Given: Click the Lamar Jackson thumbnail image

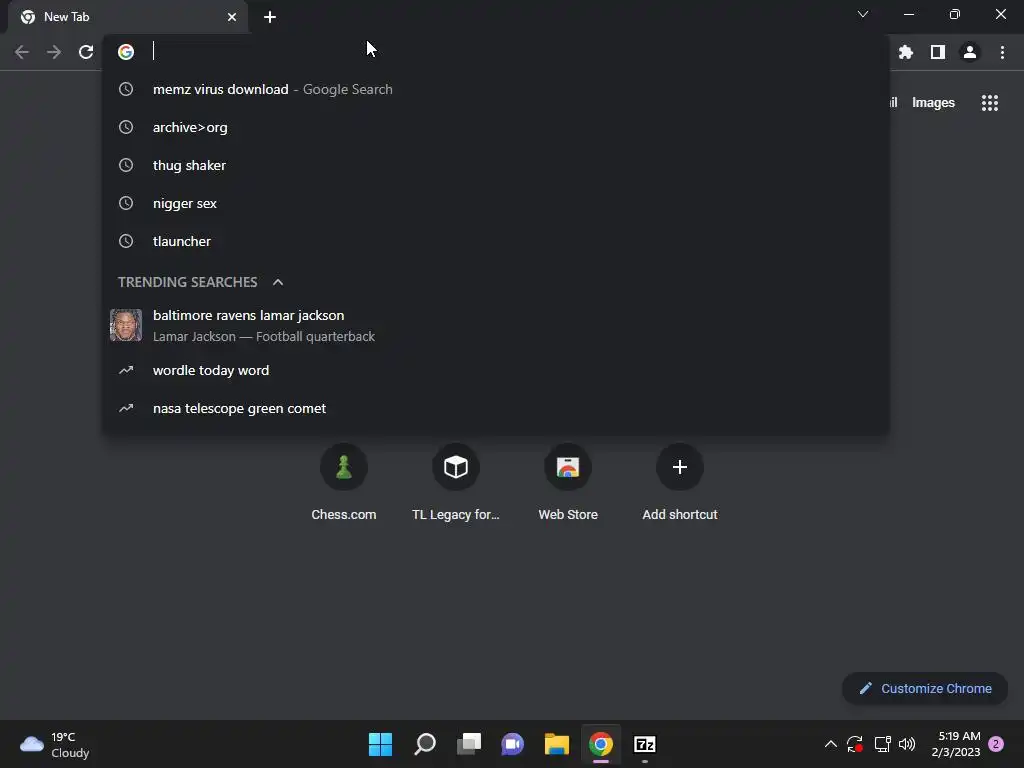Looking at the screenshot, I should click(126, 325).
